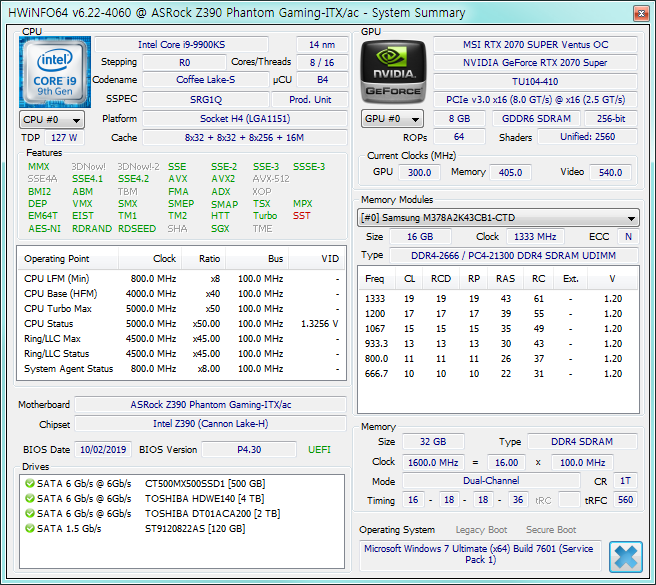Viewport: 656px width, 585px height.
Task: Click the memory clock 1600.0 MHz field
Action: coord(433,463)
